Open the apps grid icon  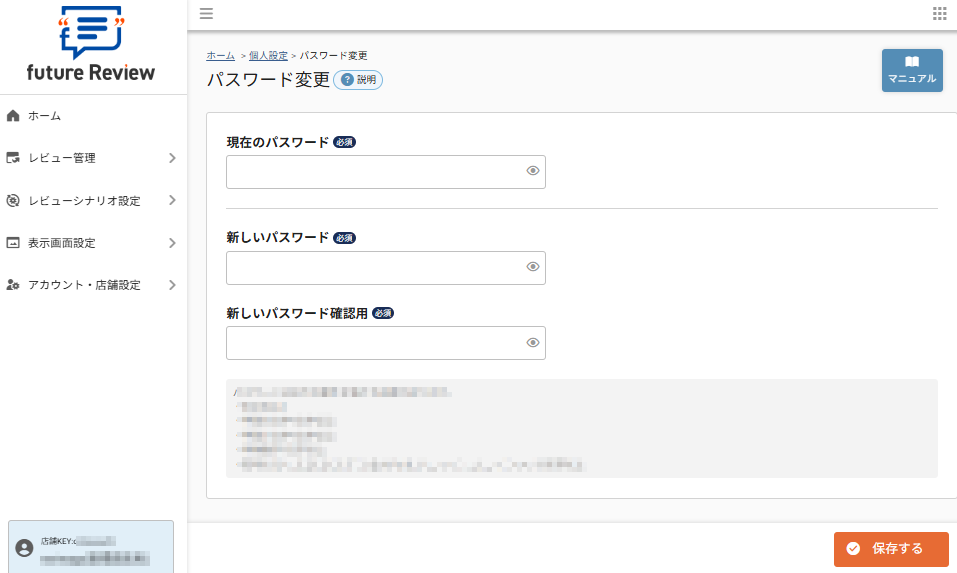point(939,13)
